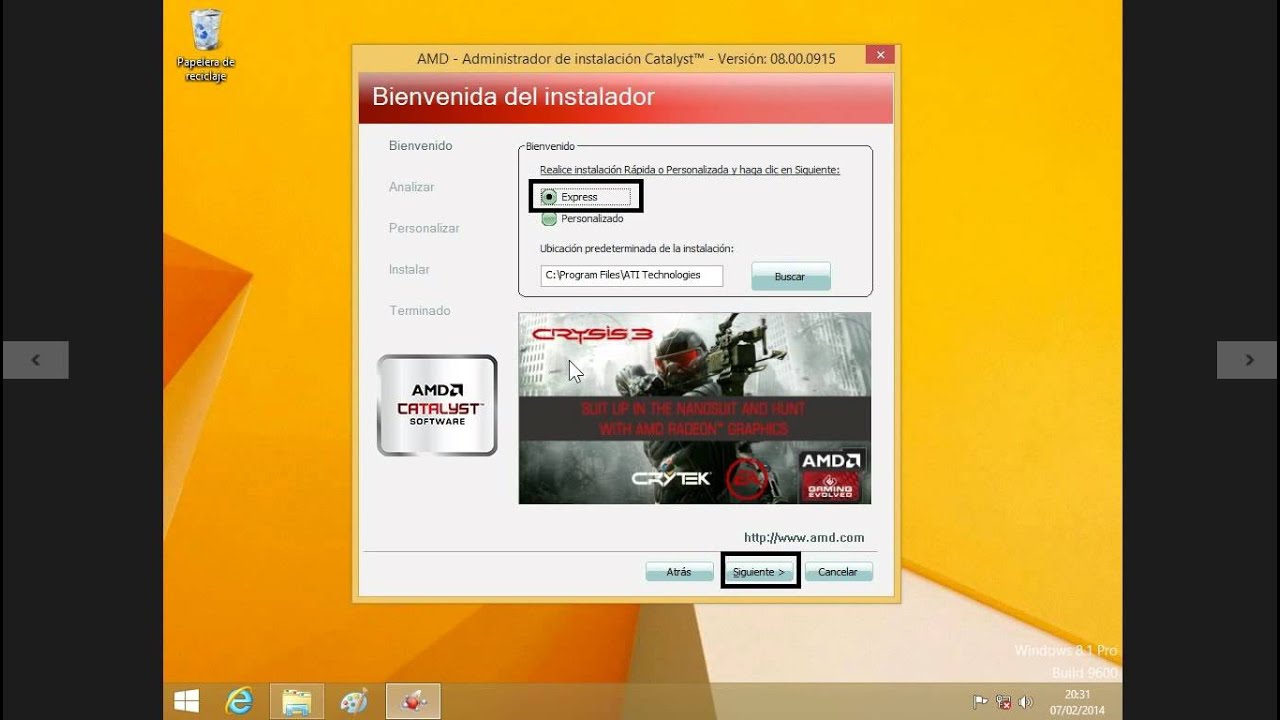Screen dimensions: 1280x720
Task: Click the Cancelar button
Action: pyautogui.click(x=838, y=572)
